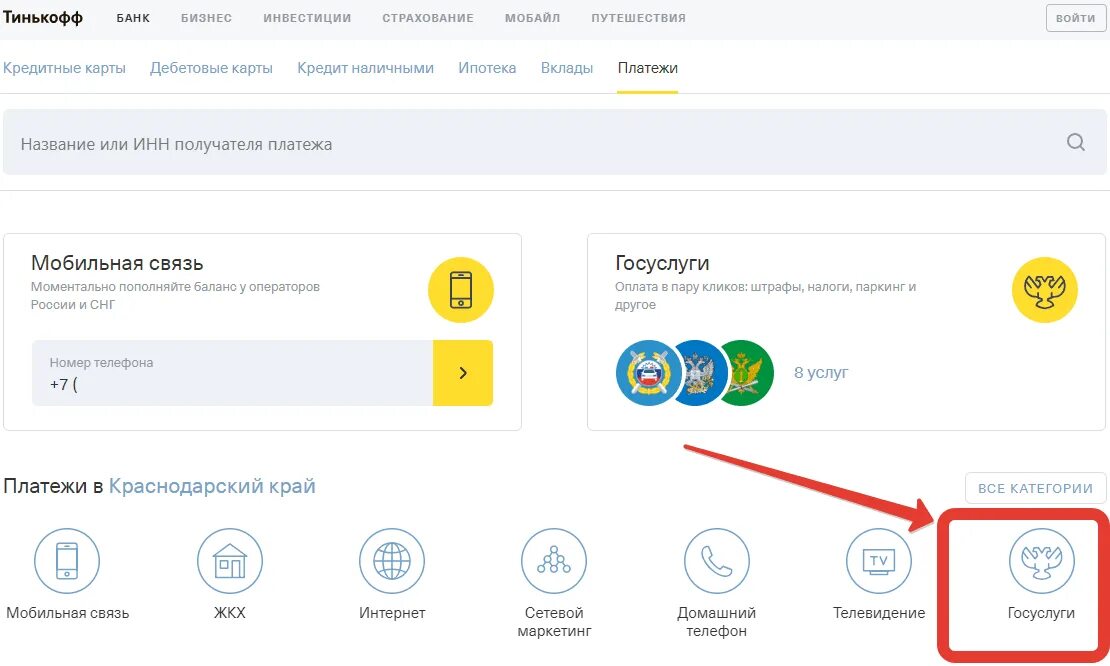
Task: Switch to Кредитные карты tab
Action: 64,68
